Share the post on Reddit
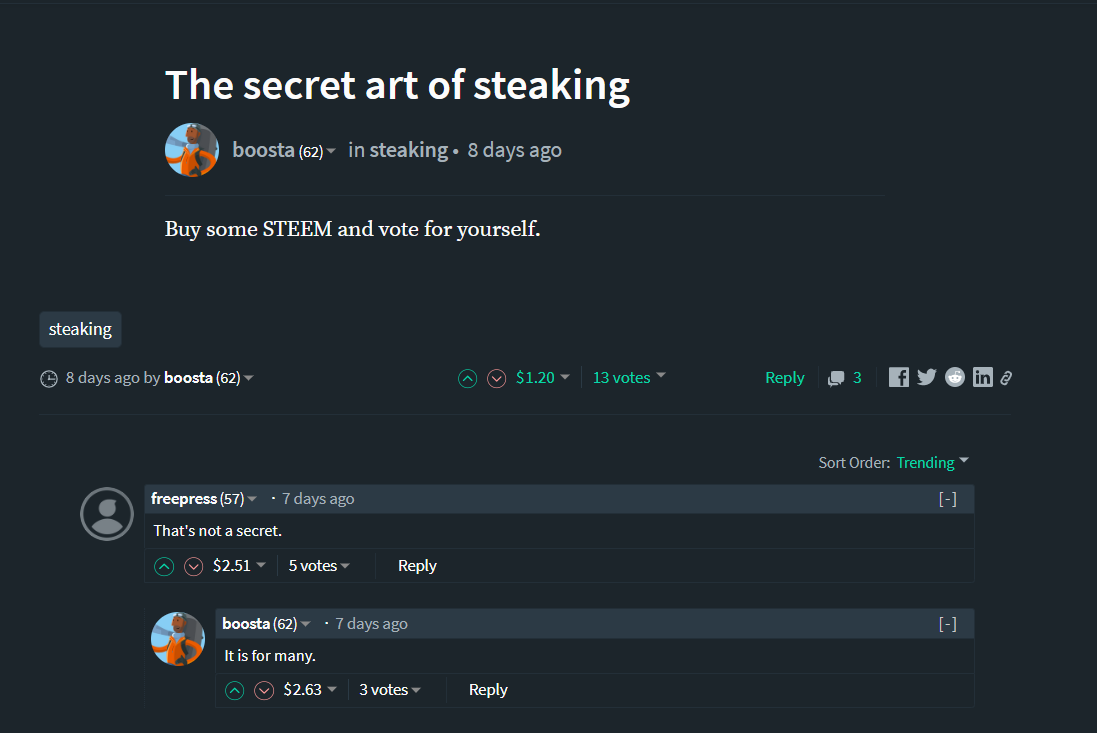Viewport: 1097px width, 733px height. point(955,377)
